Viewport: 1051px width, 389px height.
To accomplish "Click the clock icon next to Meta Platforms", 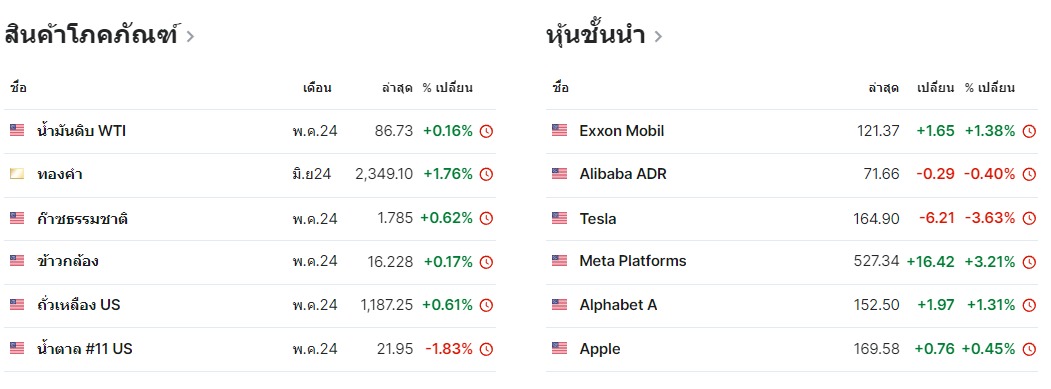I will click(x=1029, y=262).
